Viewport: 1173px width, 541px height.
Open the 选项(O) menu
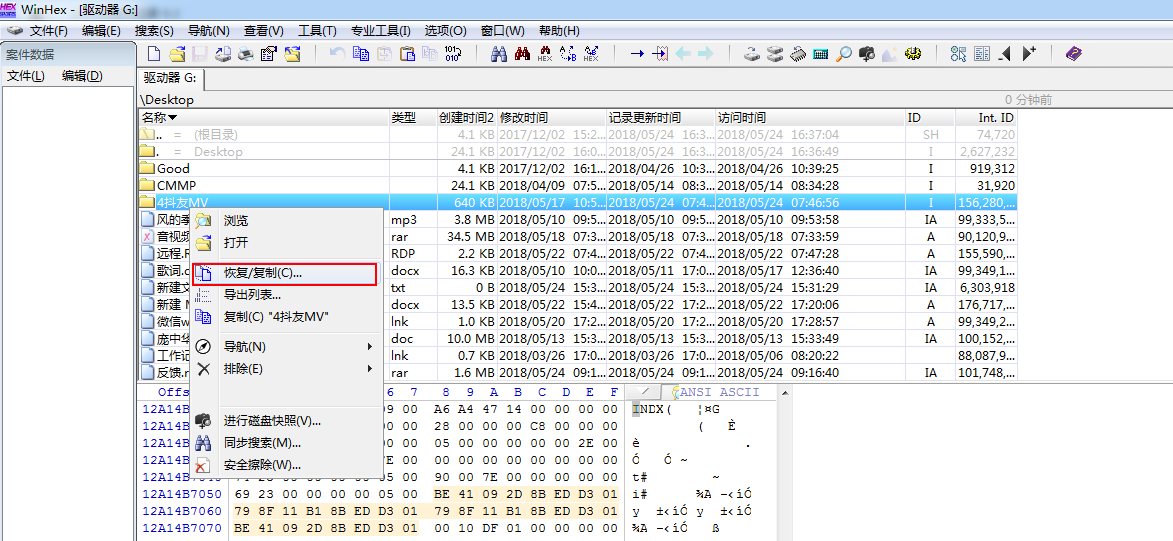(x=445, y=31)
